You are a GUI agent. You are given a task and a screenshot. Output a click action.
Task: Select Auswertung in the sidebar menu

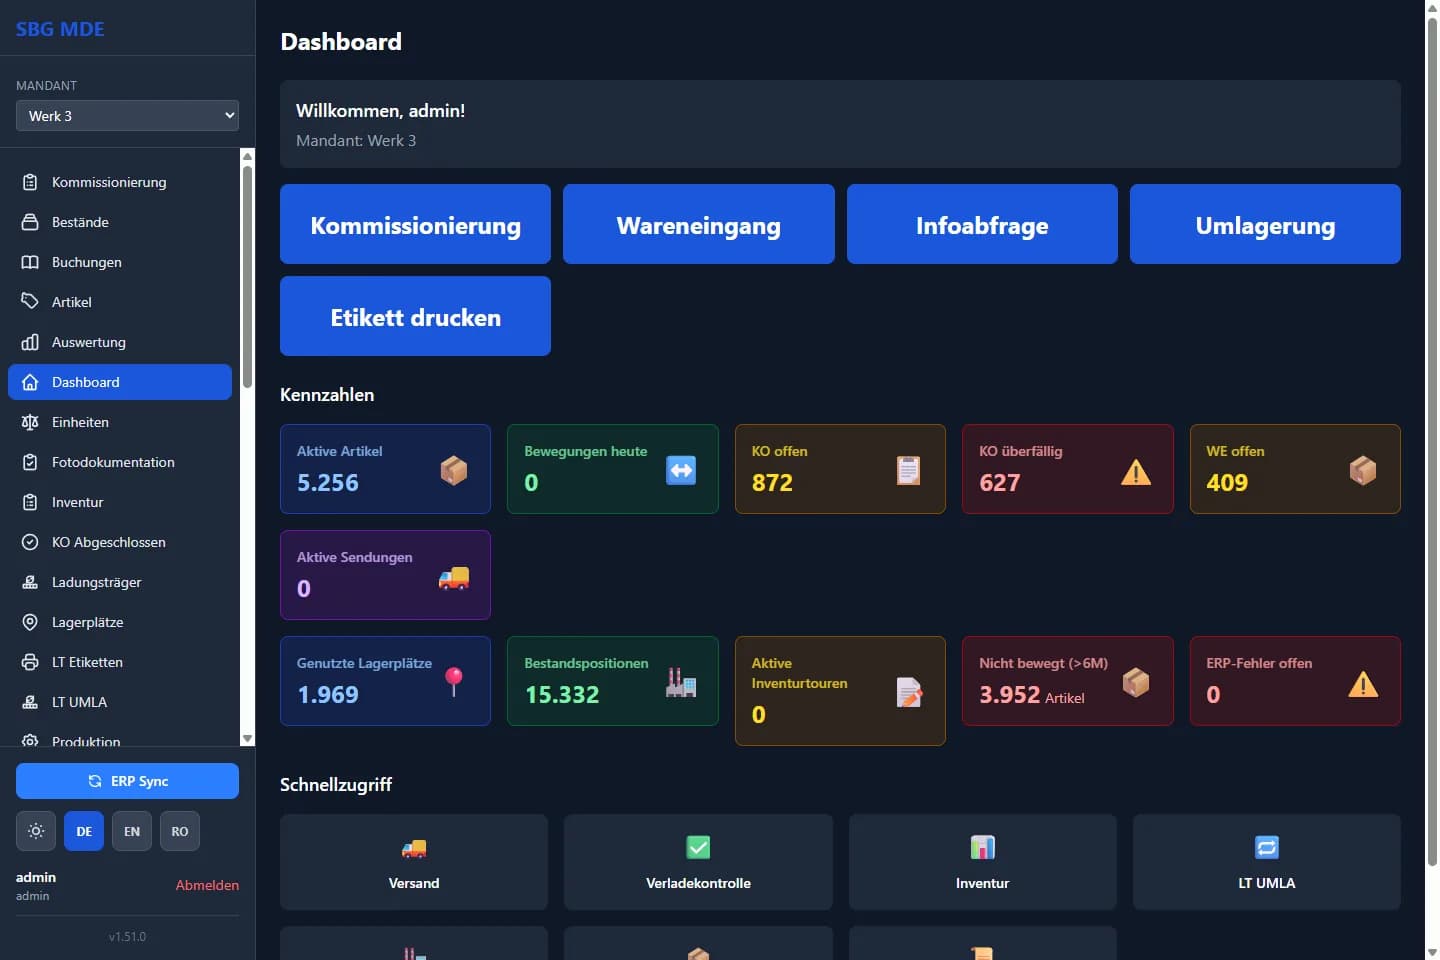(x=120, y=342)
